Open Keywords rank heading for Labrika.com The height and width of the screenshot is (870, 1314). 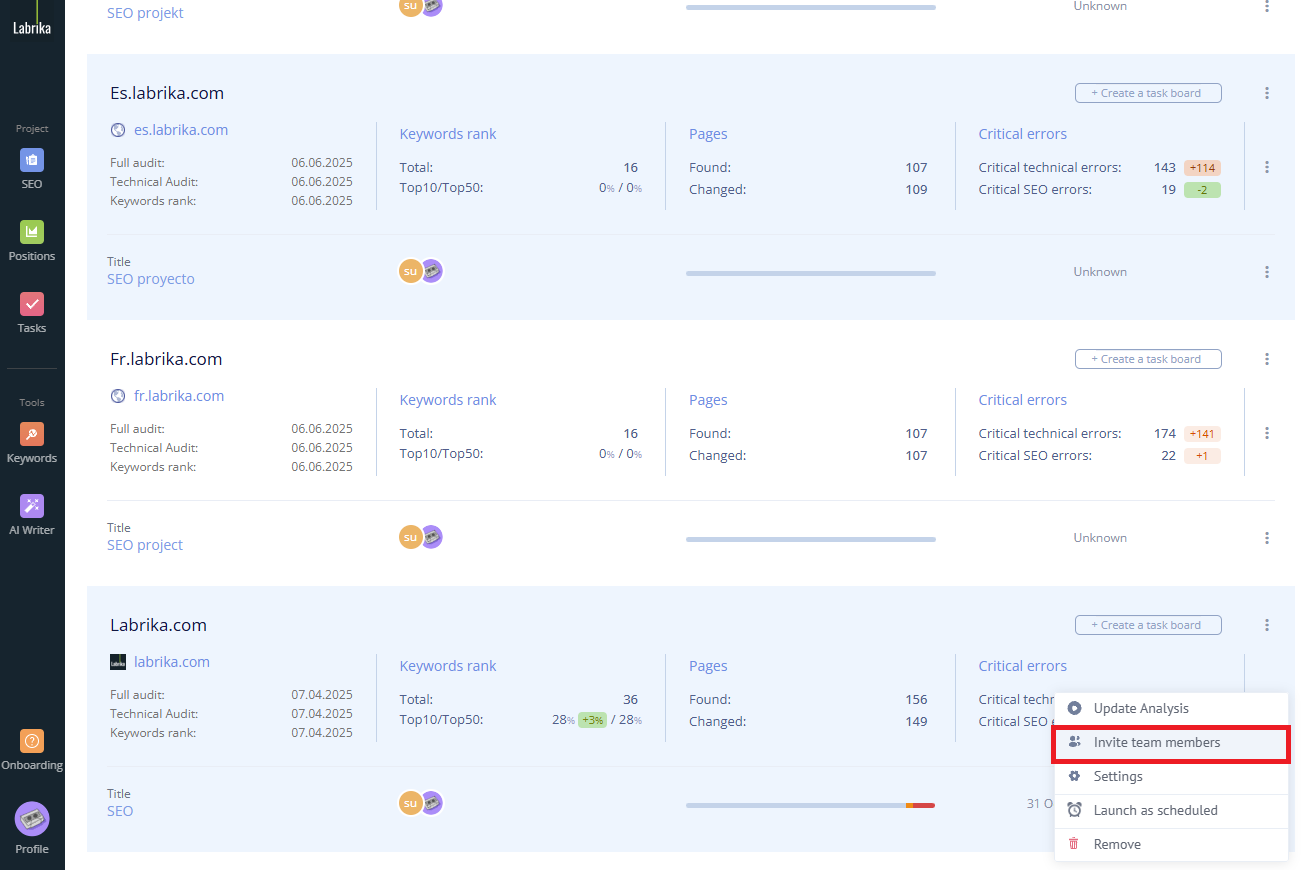[448, 666]
